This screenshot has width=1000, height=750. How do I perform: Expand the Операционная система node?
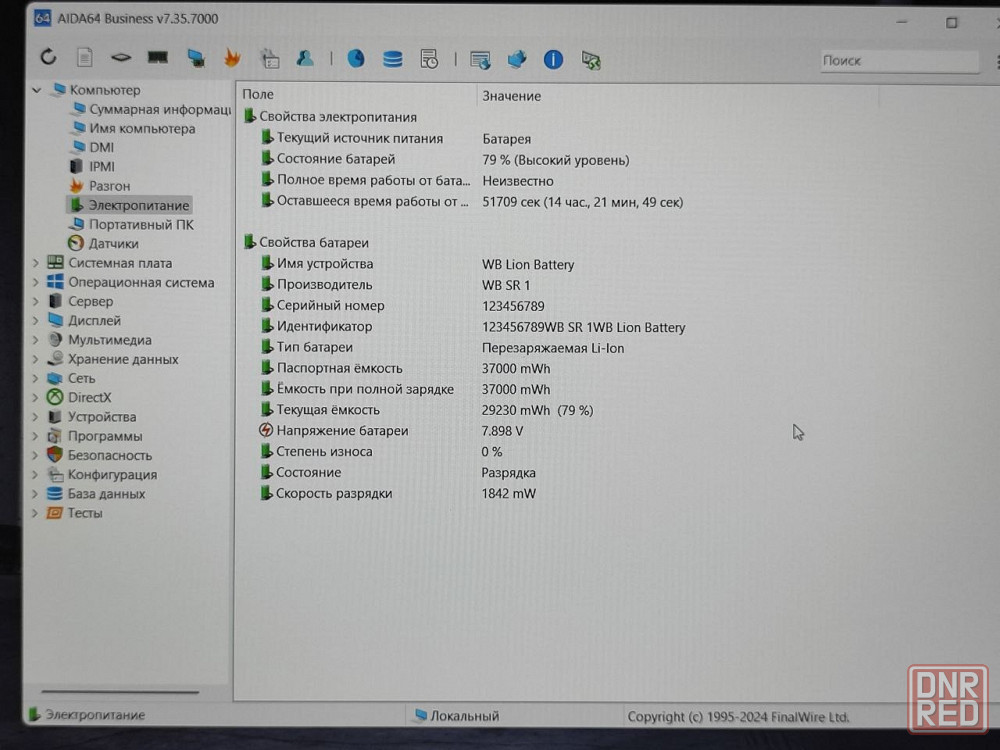[36, 282]
